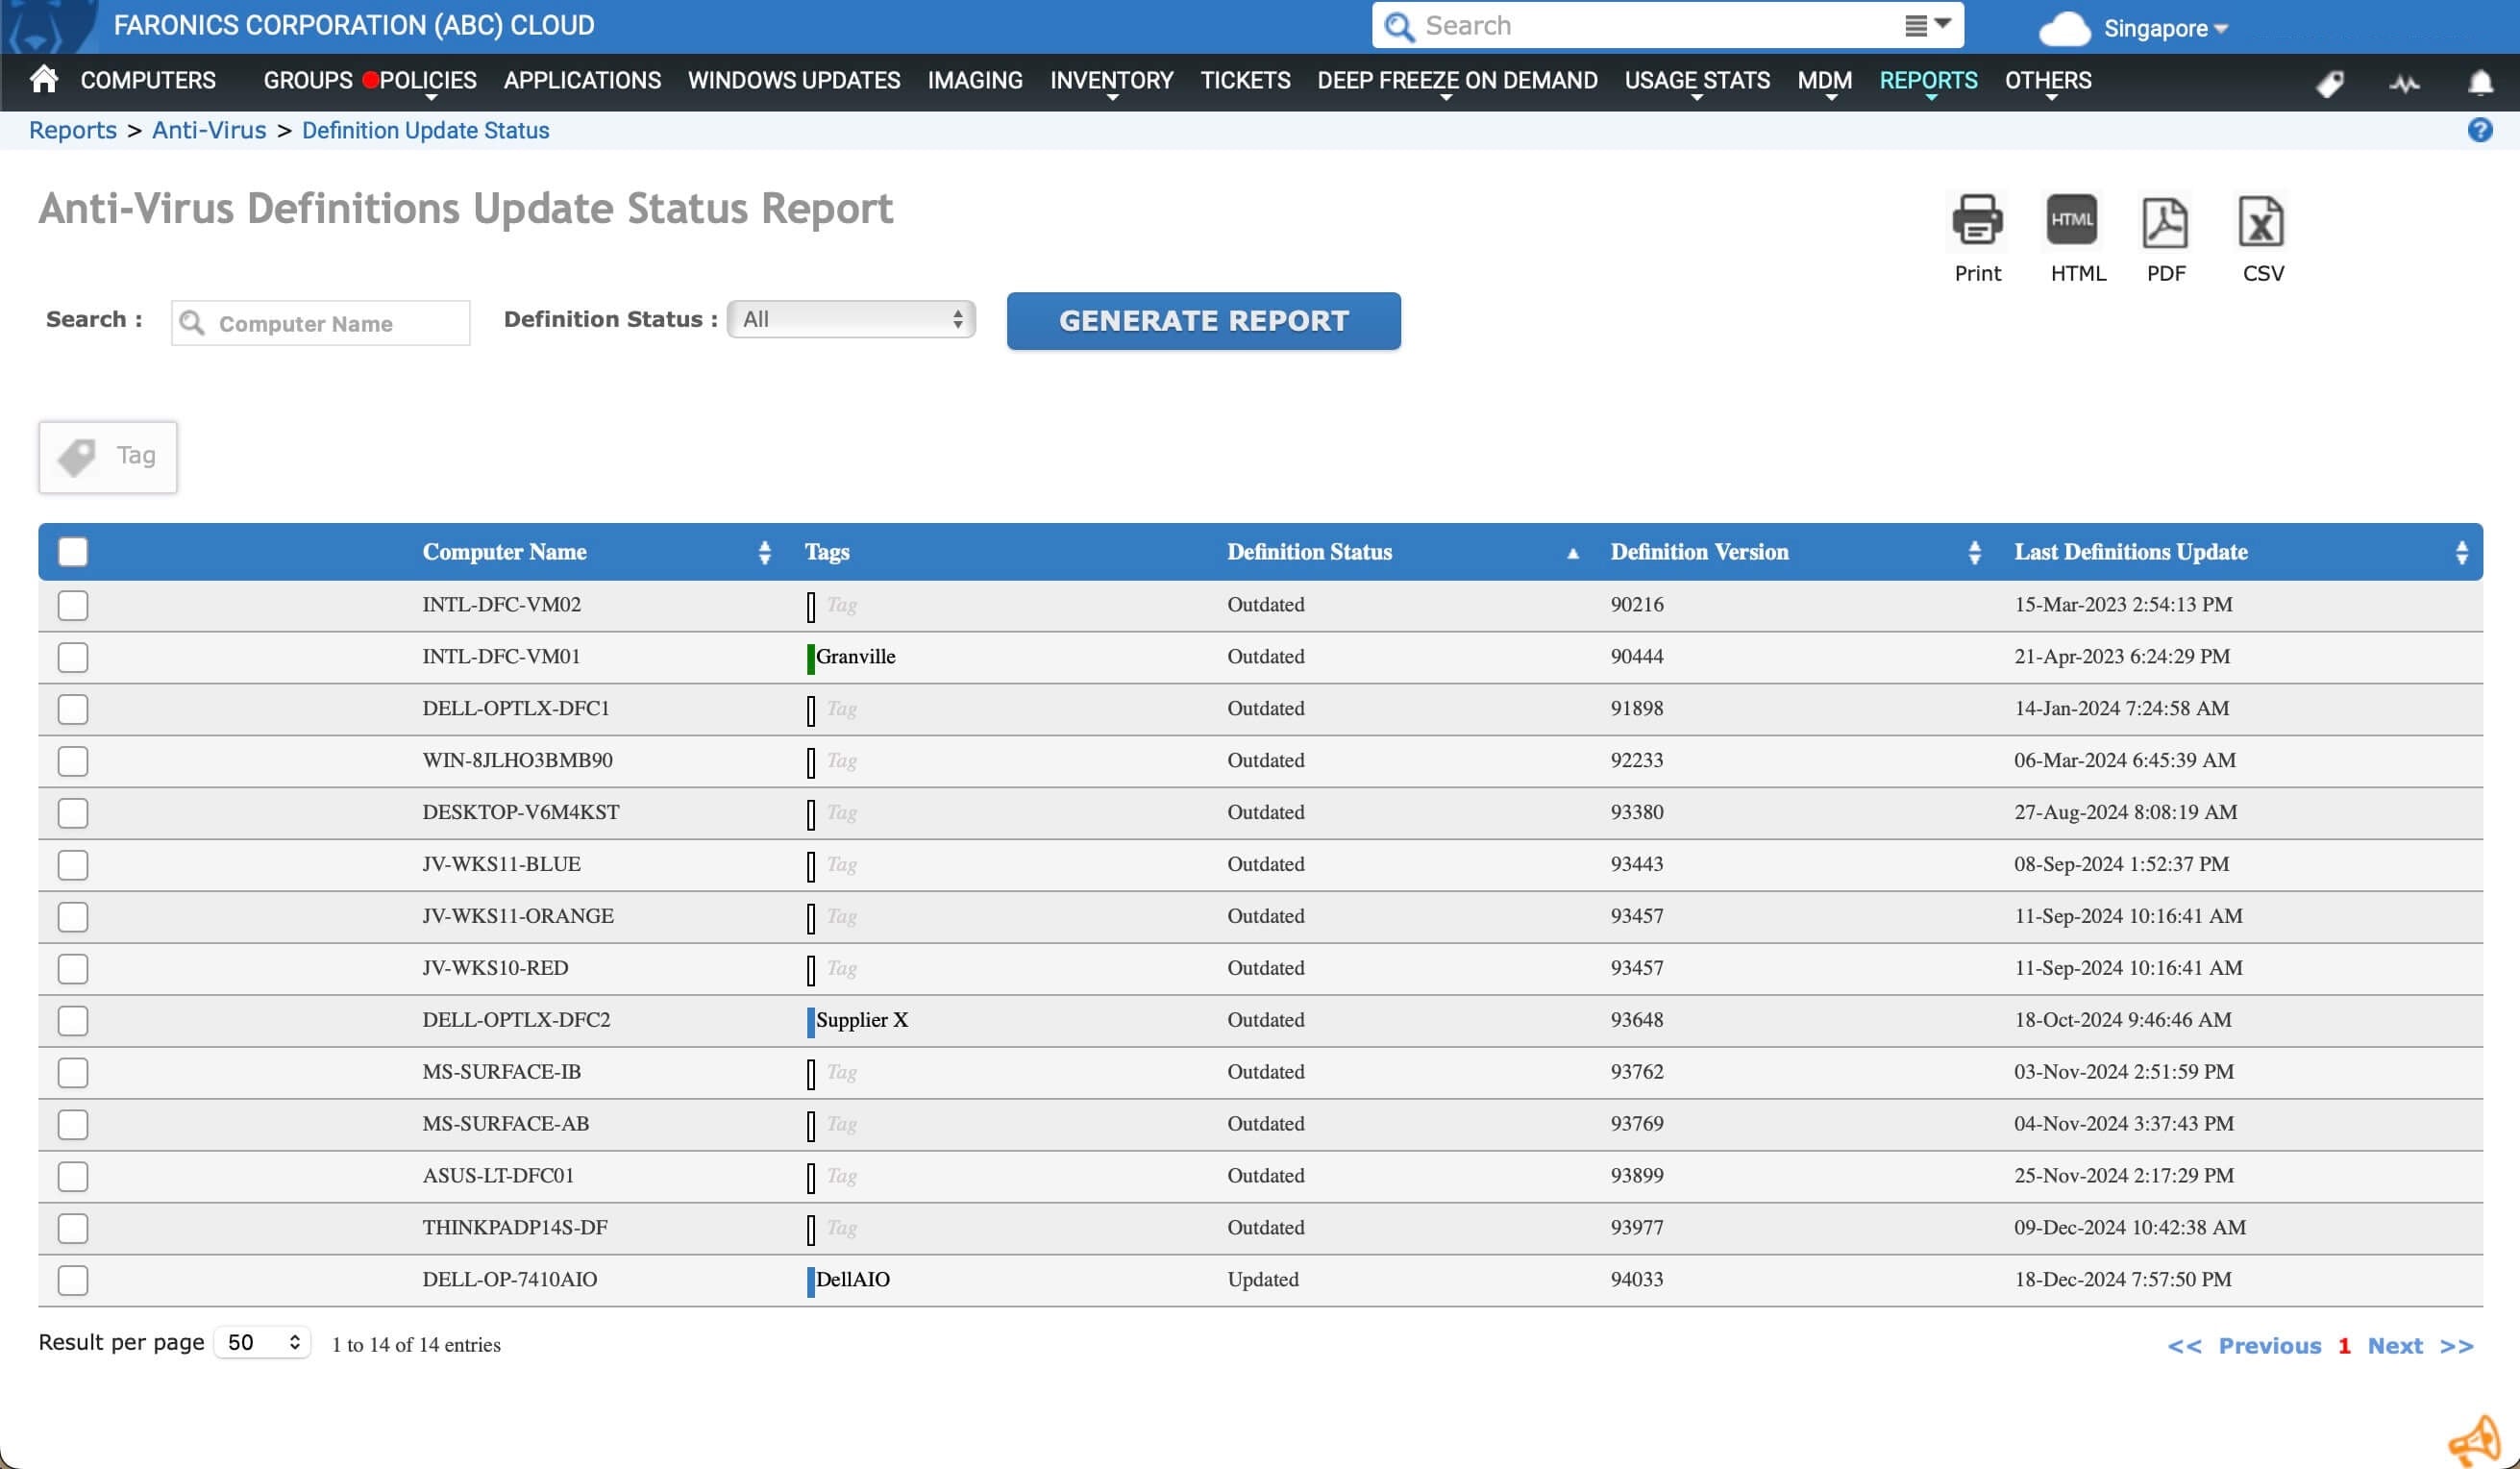This screenshot has width=2520, height=1469.
Task: Click the cloud icon beside Singapore
Action: pos(2064,28)
